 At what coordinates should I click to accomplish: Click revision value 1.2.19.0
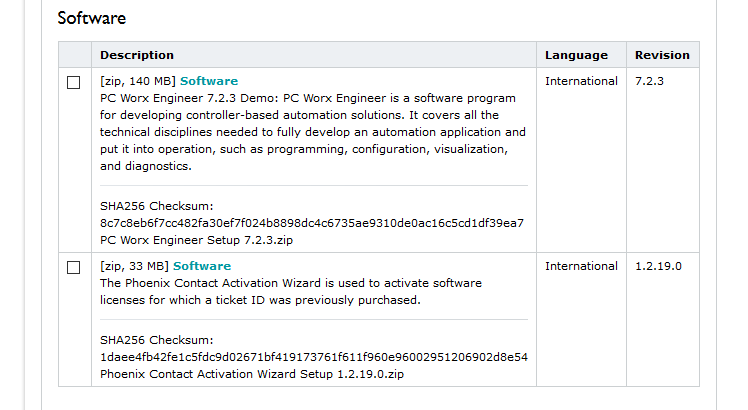click(x=658, y=266)
